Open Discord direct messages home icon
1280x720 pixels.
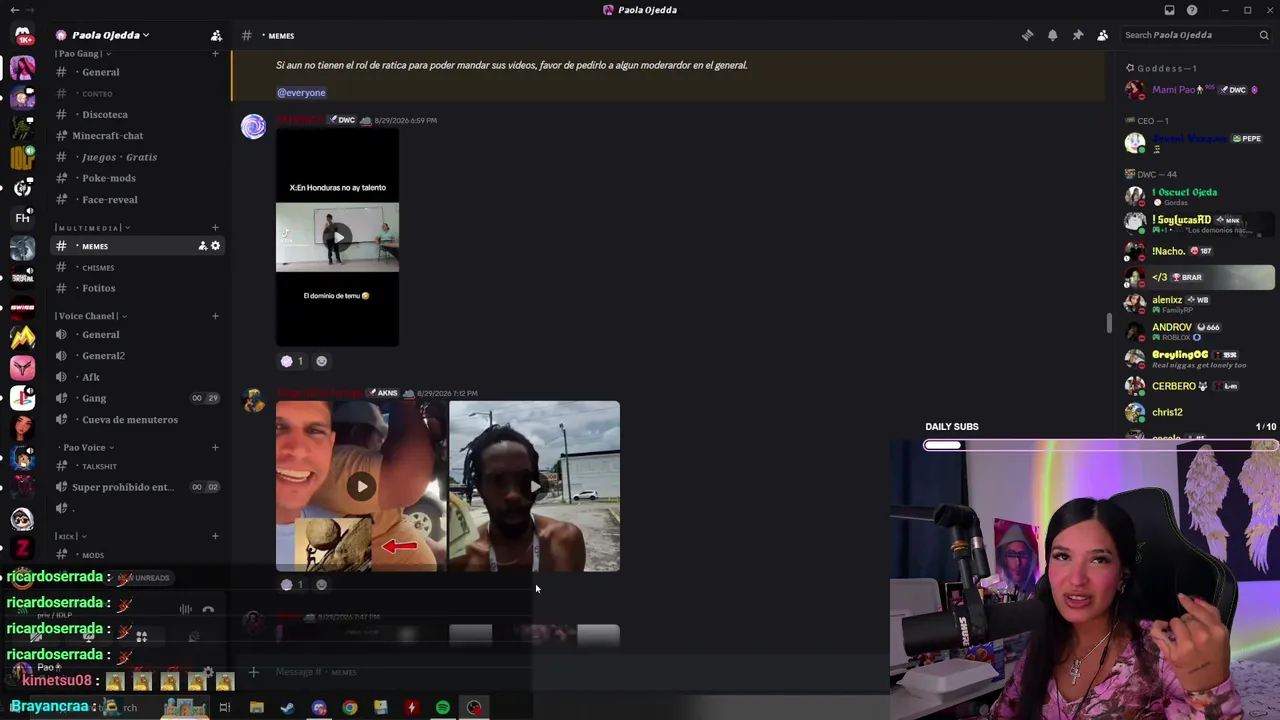point(22,35)
